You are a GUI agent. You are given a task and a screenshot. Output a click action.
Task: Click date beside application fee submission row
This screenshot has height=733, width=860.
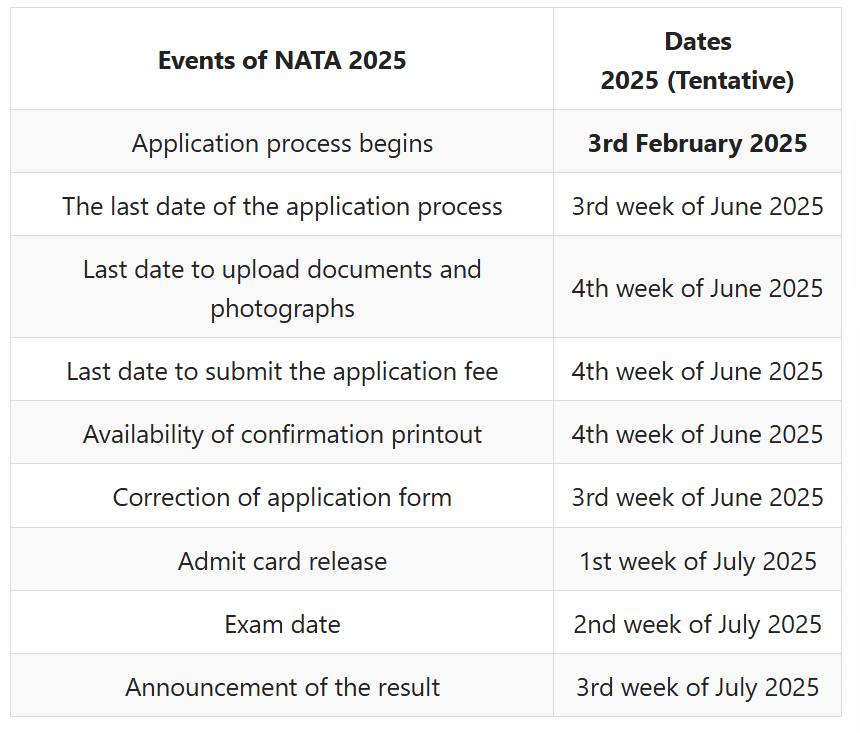697,371
